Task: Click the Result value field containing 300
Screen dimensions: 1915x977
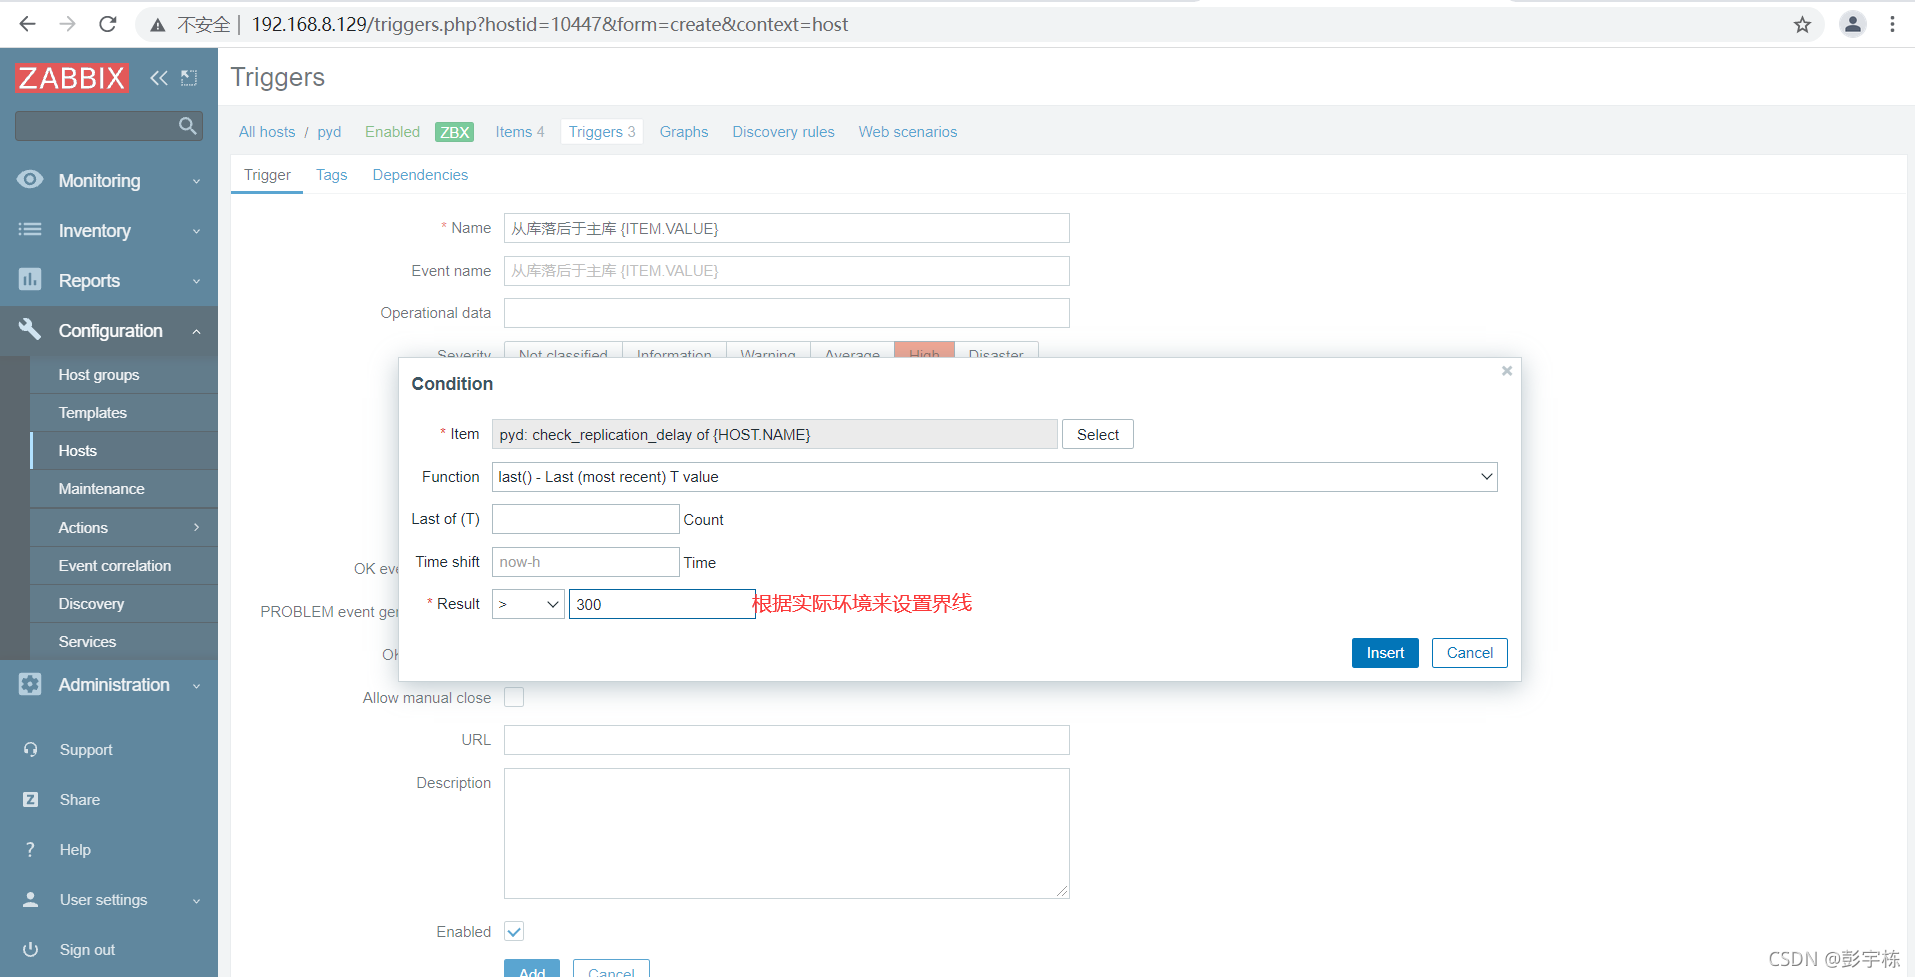Action: pos(662,604)
